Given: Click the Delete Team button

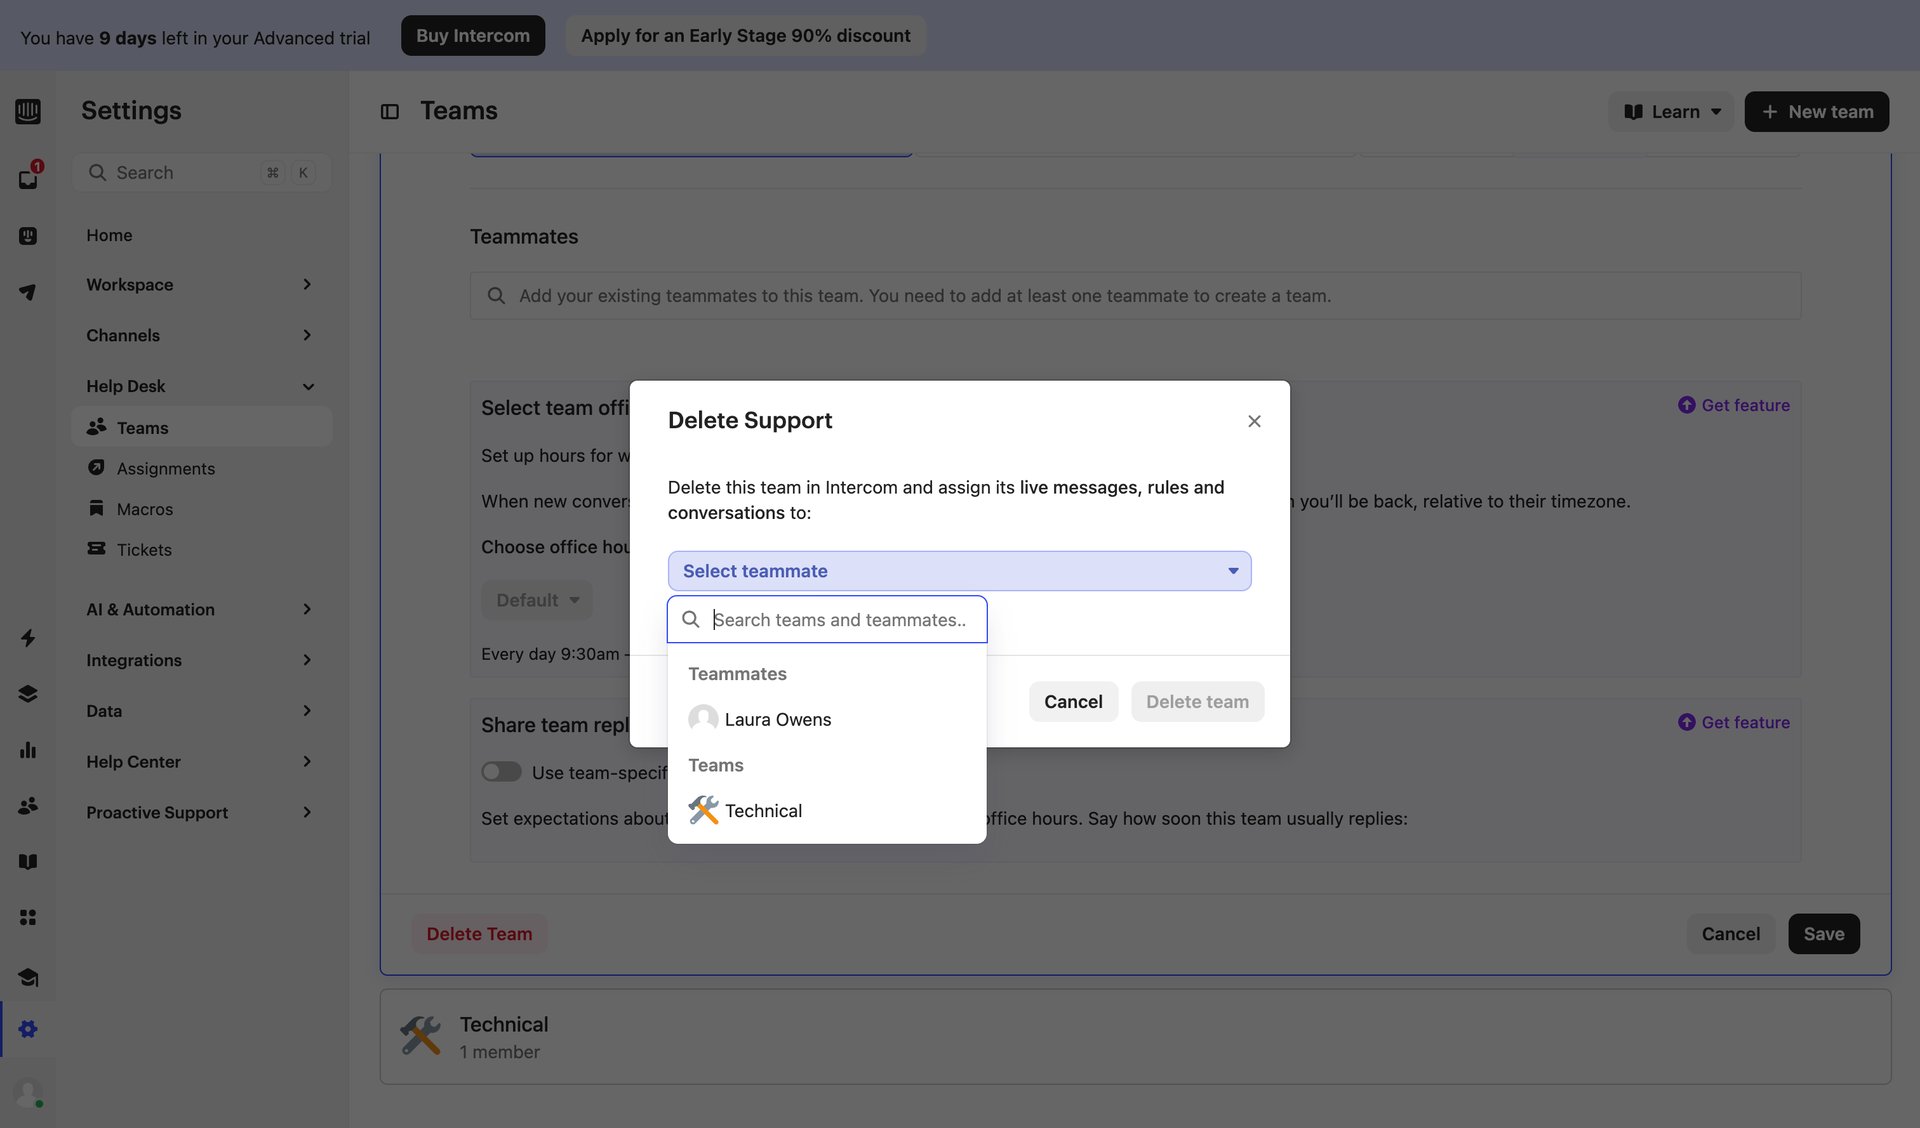Looking at the screenshot, I should pos(478,933).
